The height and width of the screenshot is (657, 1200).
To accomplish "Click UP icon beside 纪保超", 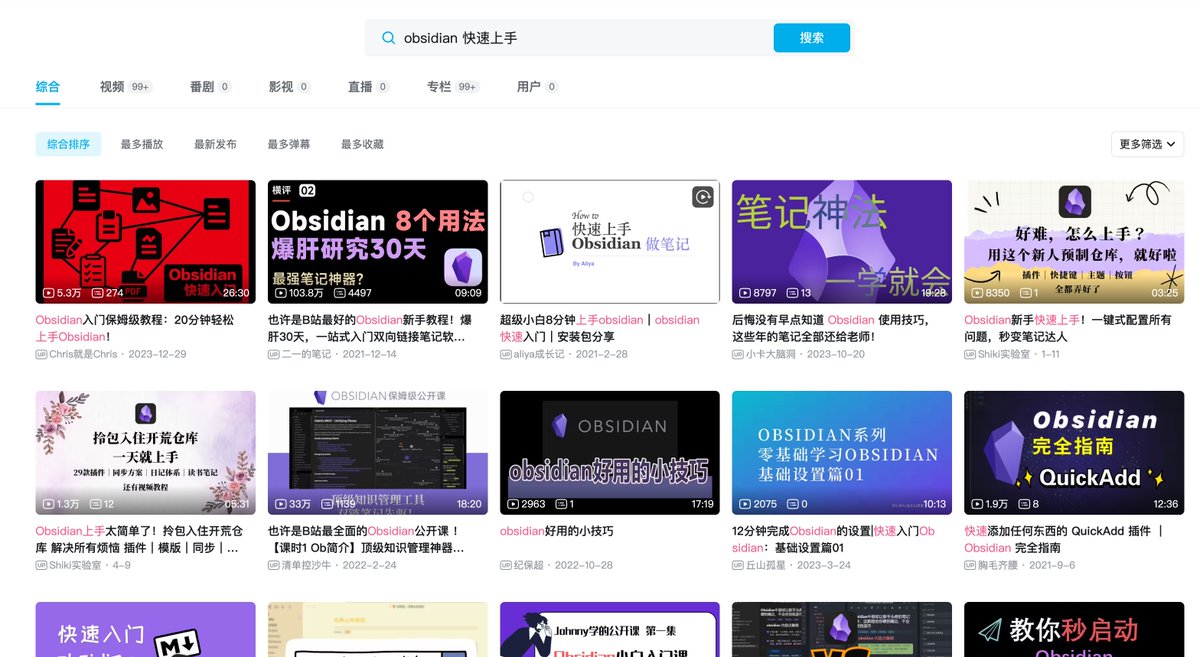I will click(505, 565).
